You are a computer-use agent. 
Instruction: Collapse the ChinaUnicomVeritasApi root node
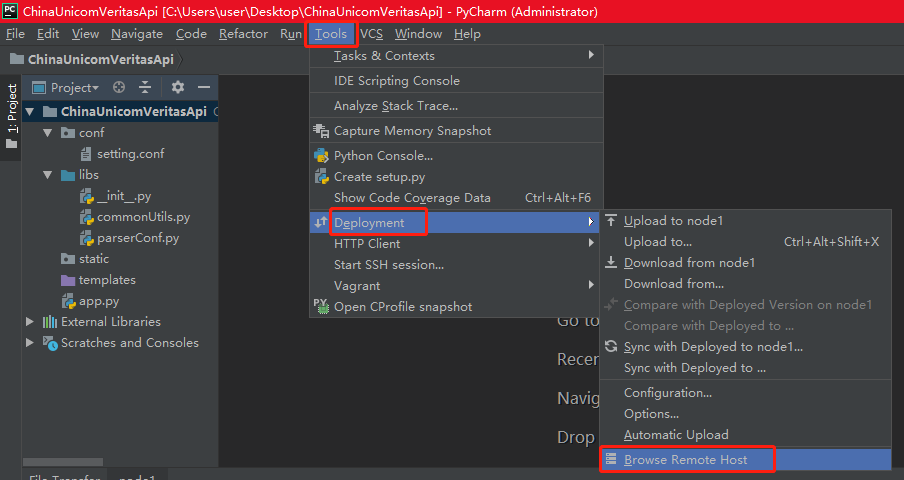[29, 111]
